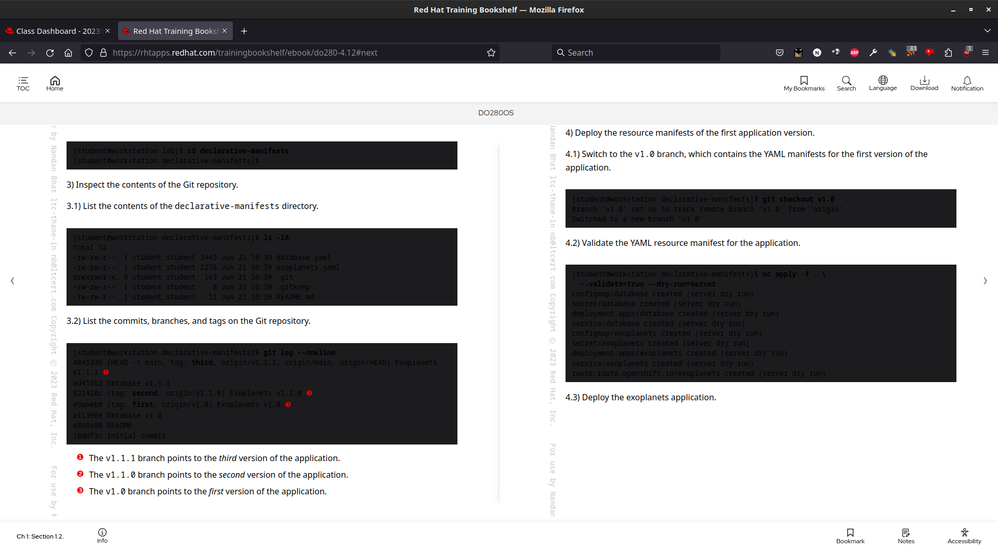Open a new tab with the plus button
Viewport: 998px width, 549px height.
point(244,31)
